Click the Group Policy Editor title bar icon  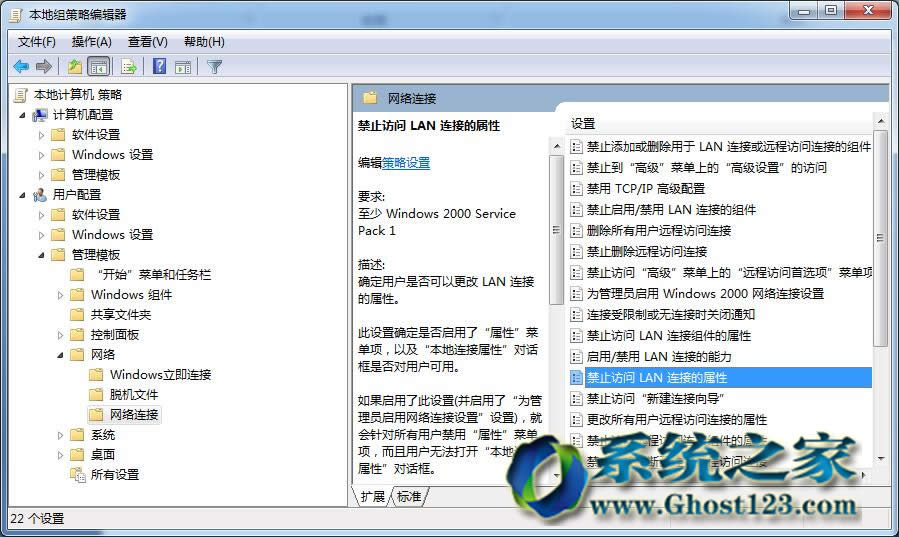click(15, 15)
